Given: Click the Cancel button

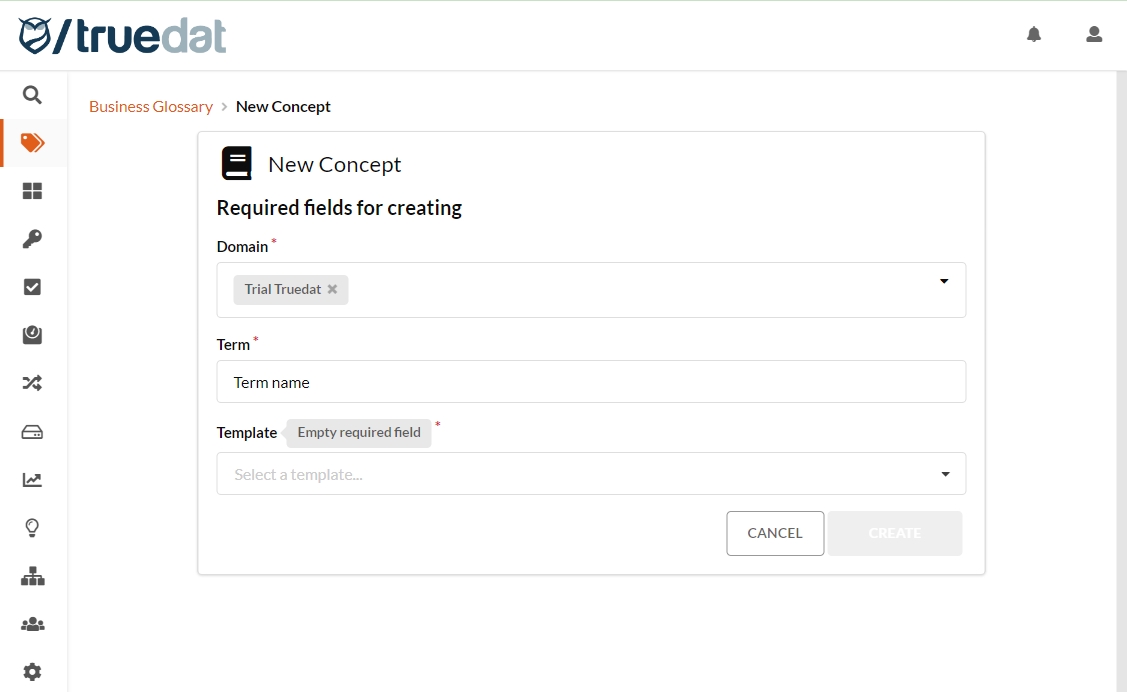Looking at the screenshot, I should 775,533.
